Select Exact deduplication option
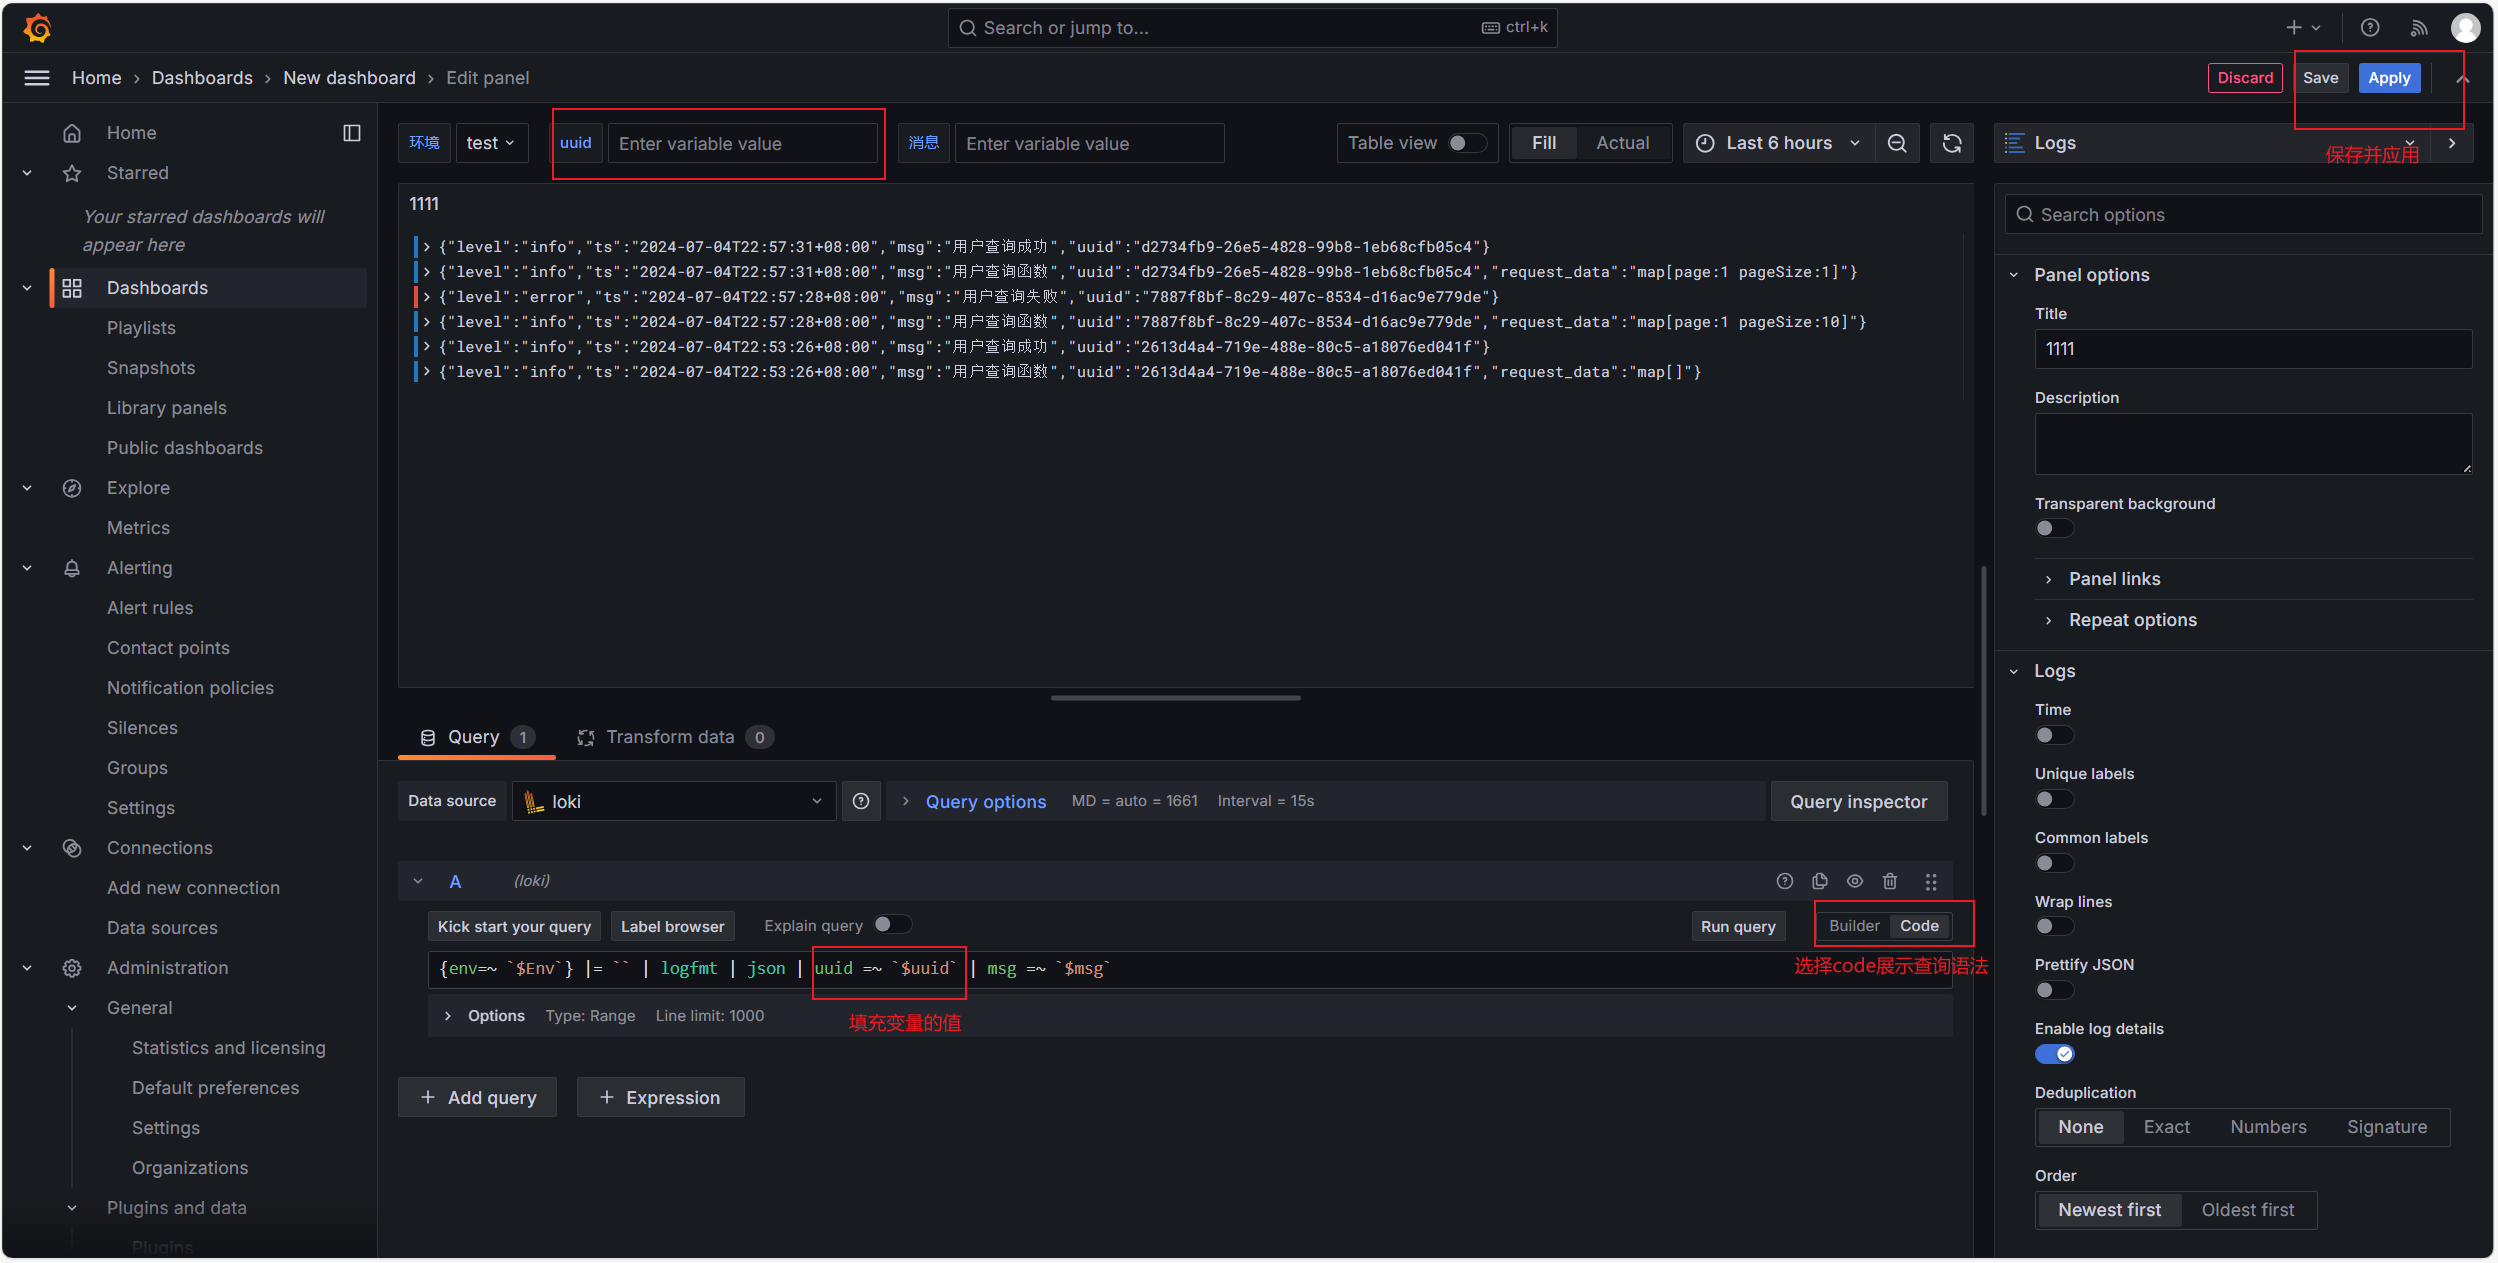 tap(2166, 1127)
